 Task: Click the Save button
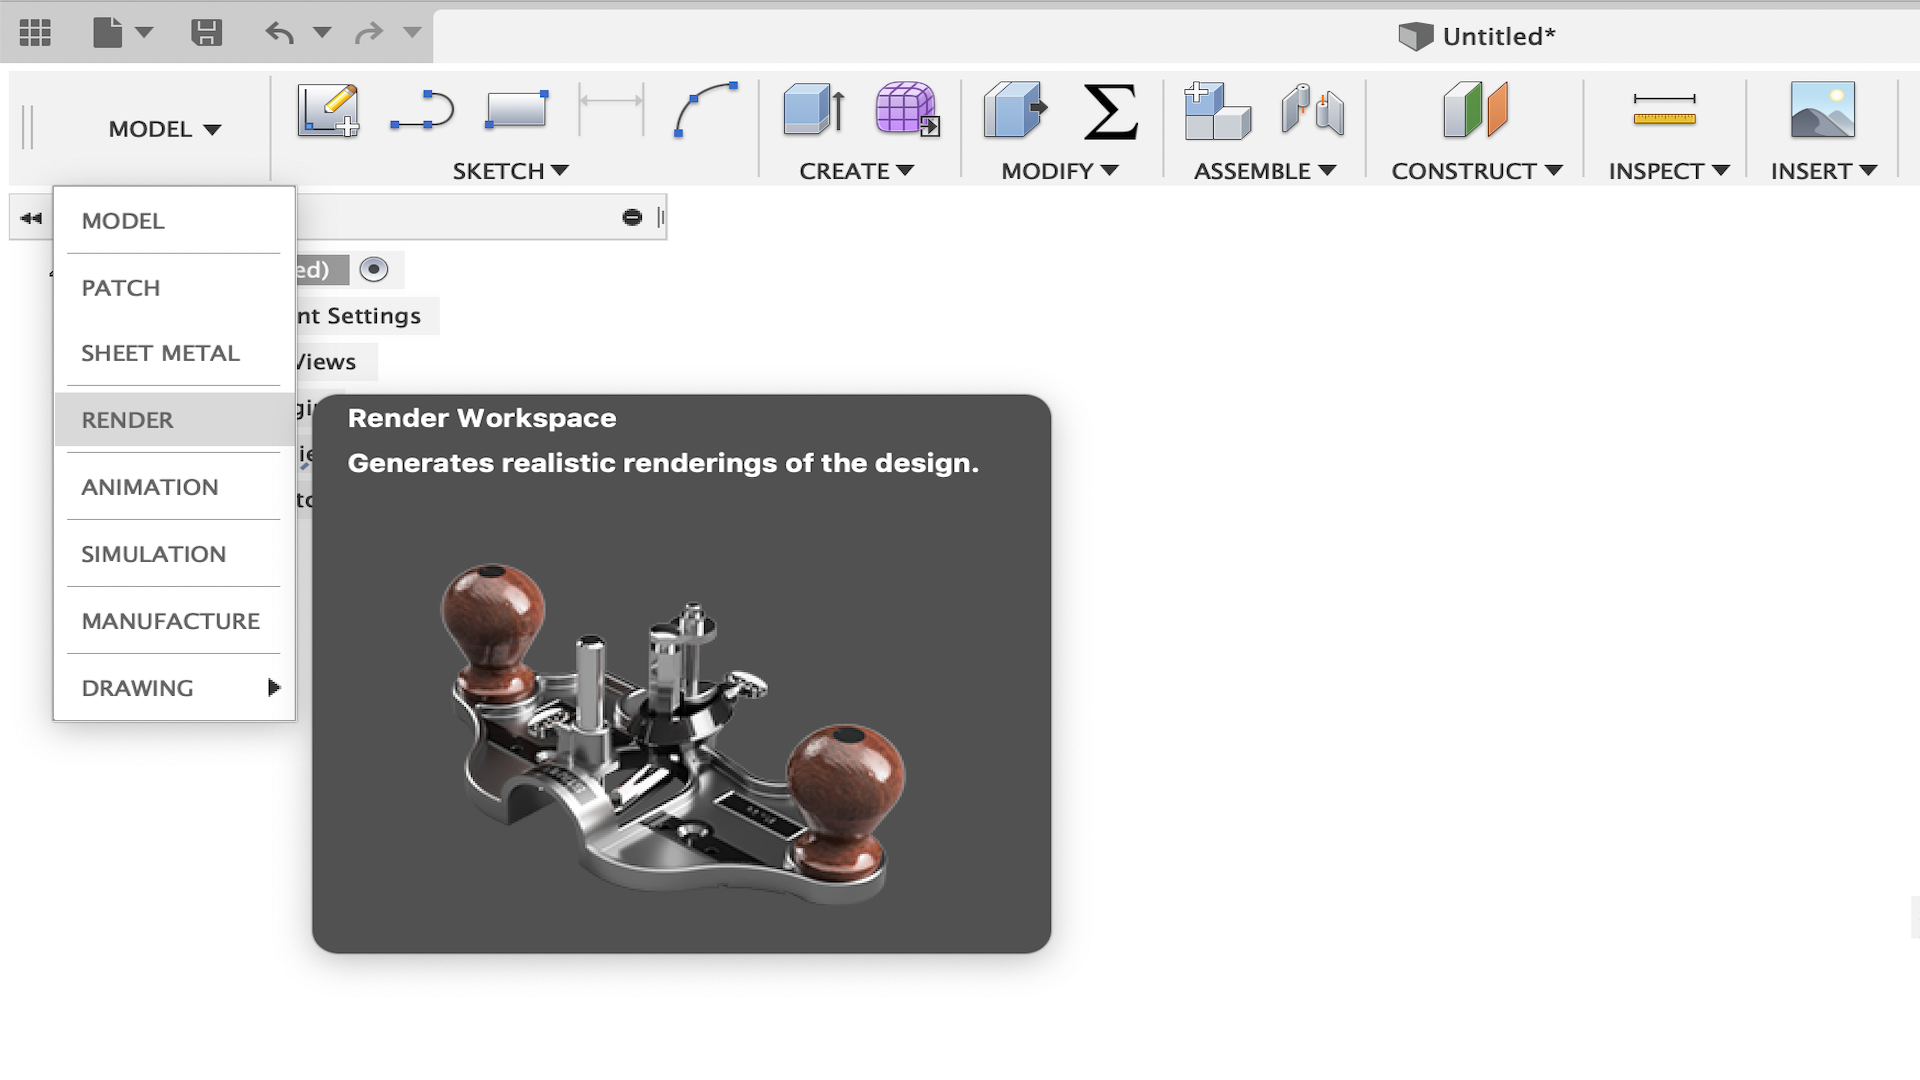click(206, 33)
